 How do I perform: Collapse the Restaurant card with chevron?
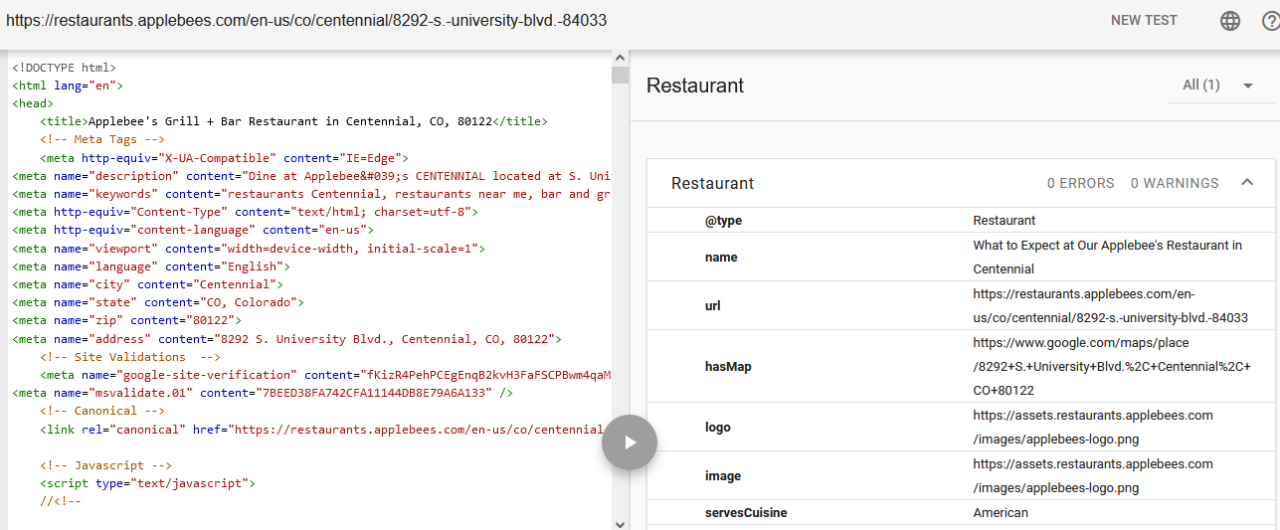(1247, 183)
